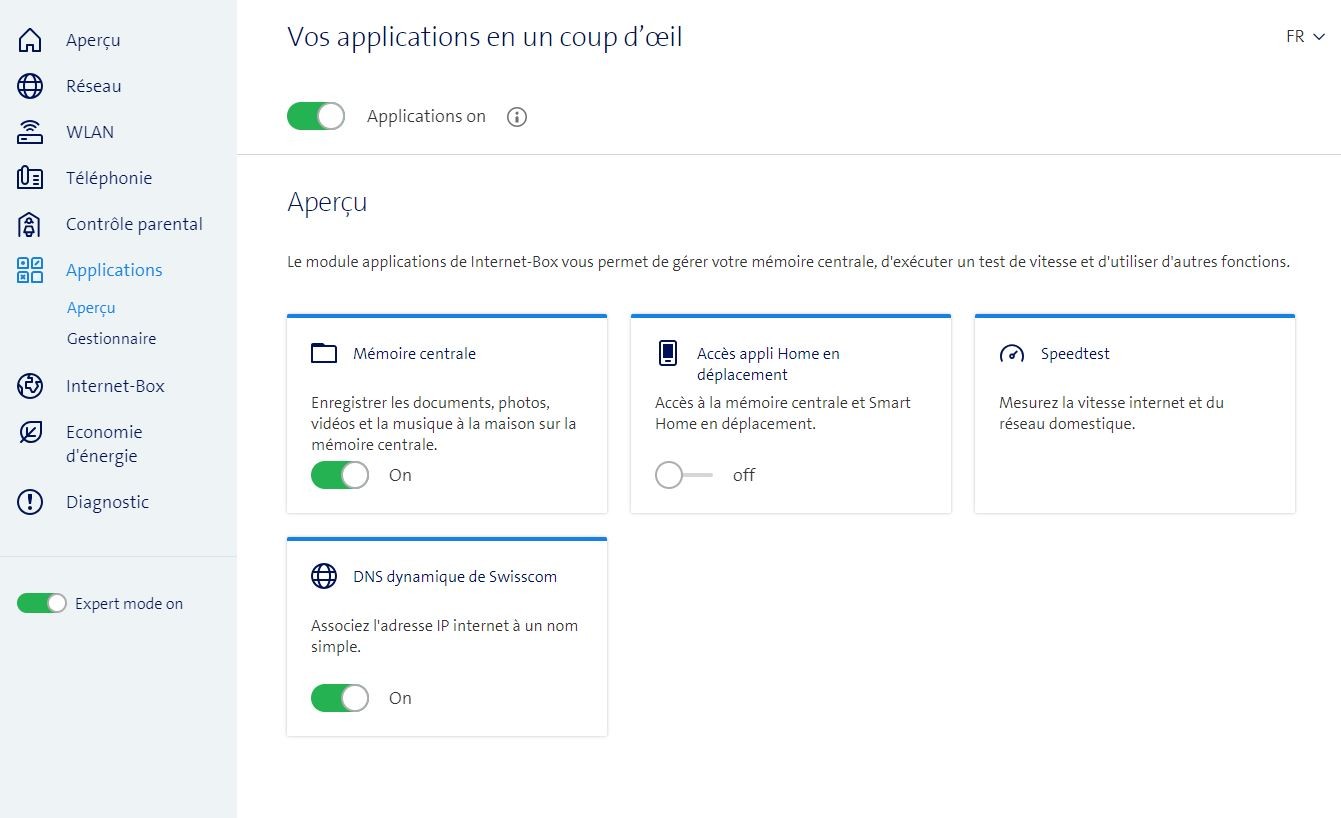Click the Réseau globe icon
The width and height of the screenshot is (1341, 818).
[30, 86]
